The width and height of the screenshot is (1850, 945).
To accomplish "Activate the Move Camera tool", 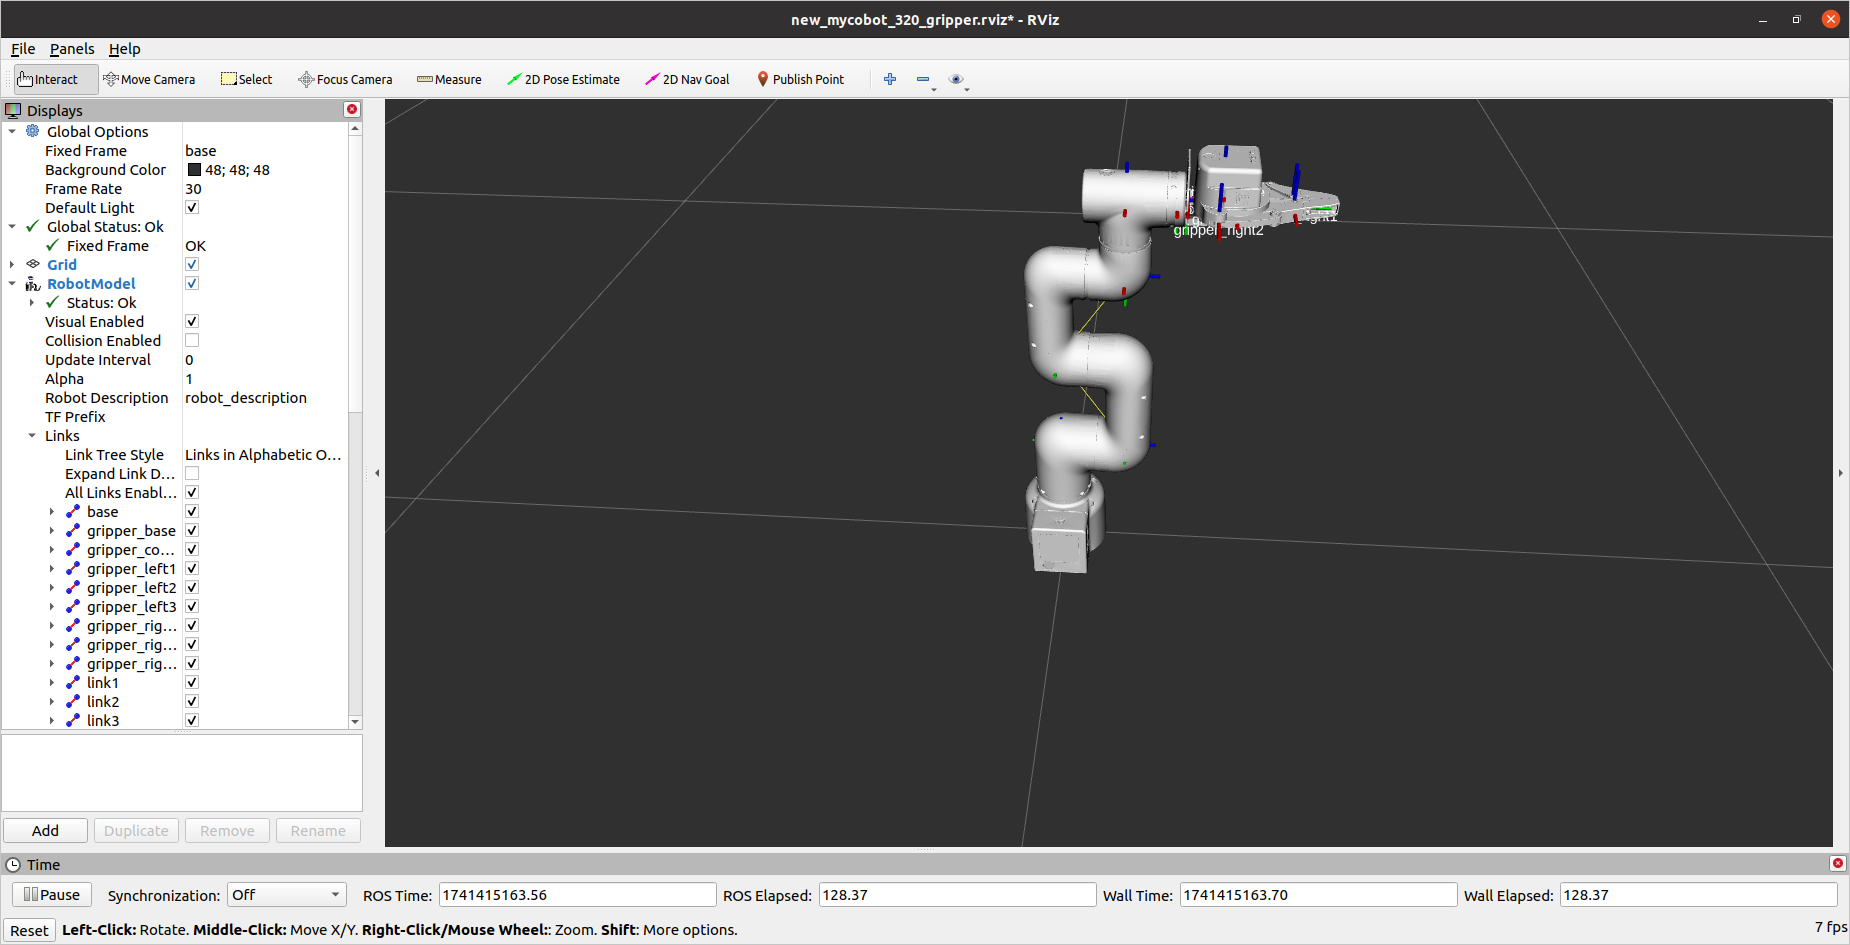I will point(149,79).
